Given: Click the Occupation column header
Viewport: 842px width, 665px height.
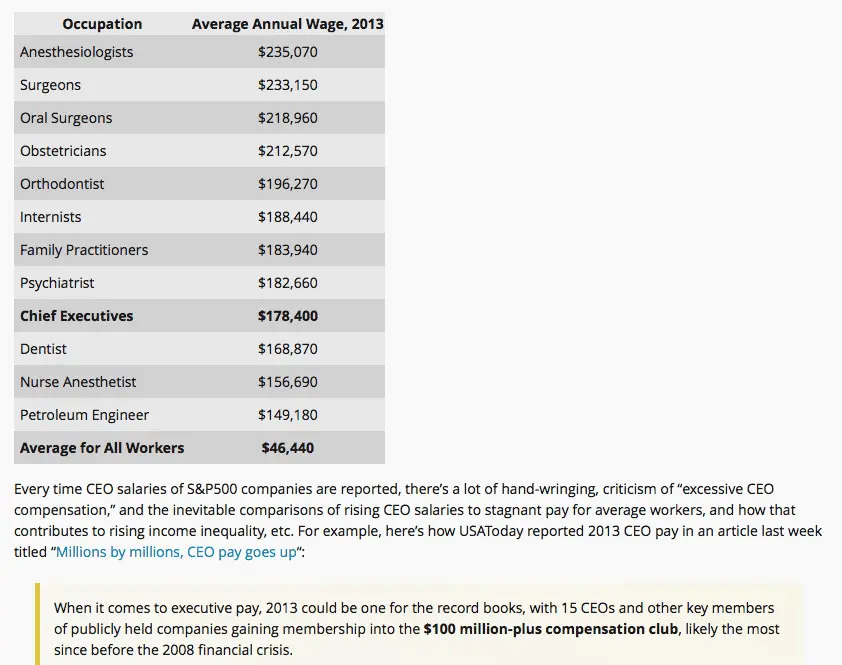Looking at the screenshot, I should (x=102, y=24).
